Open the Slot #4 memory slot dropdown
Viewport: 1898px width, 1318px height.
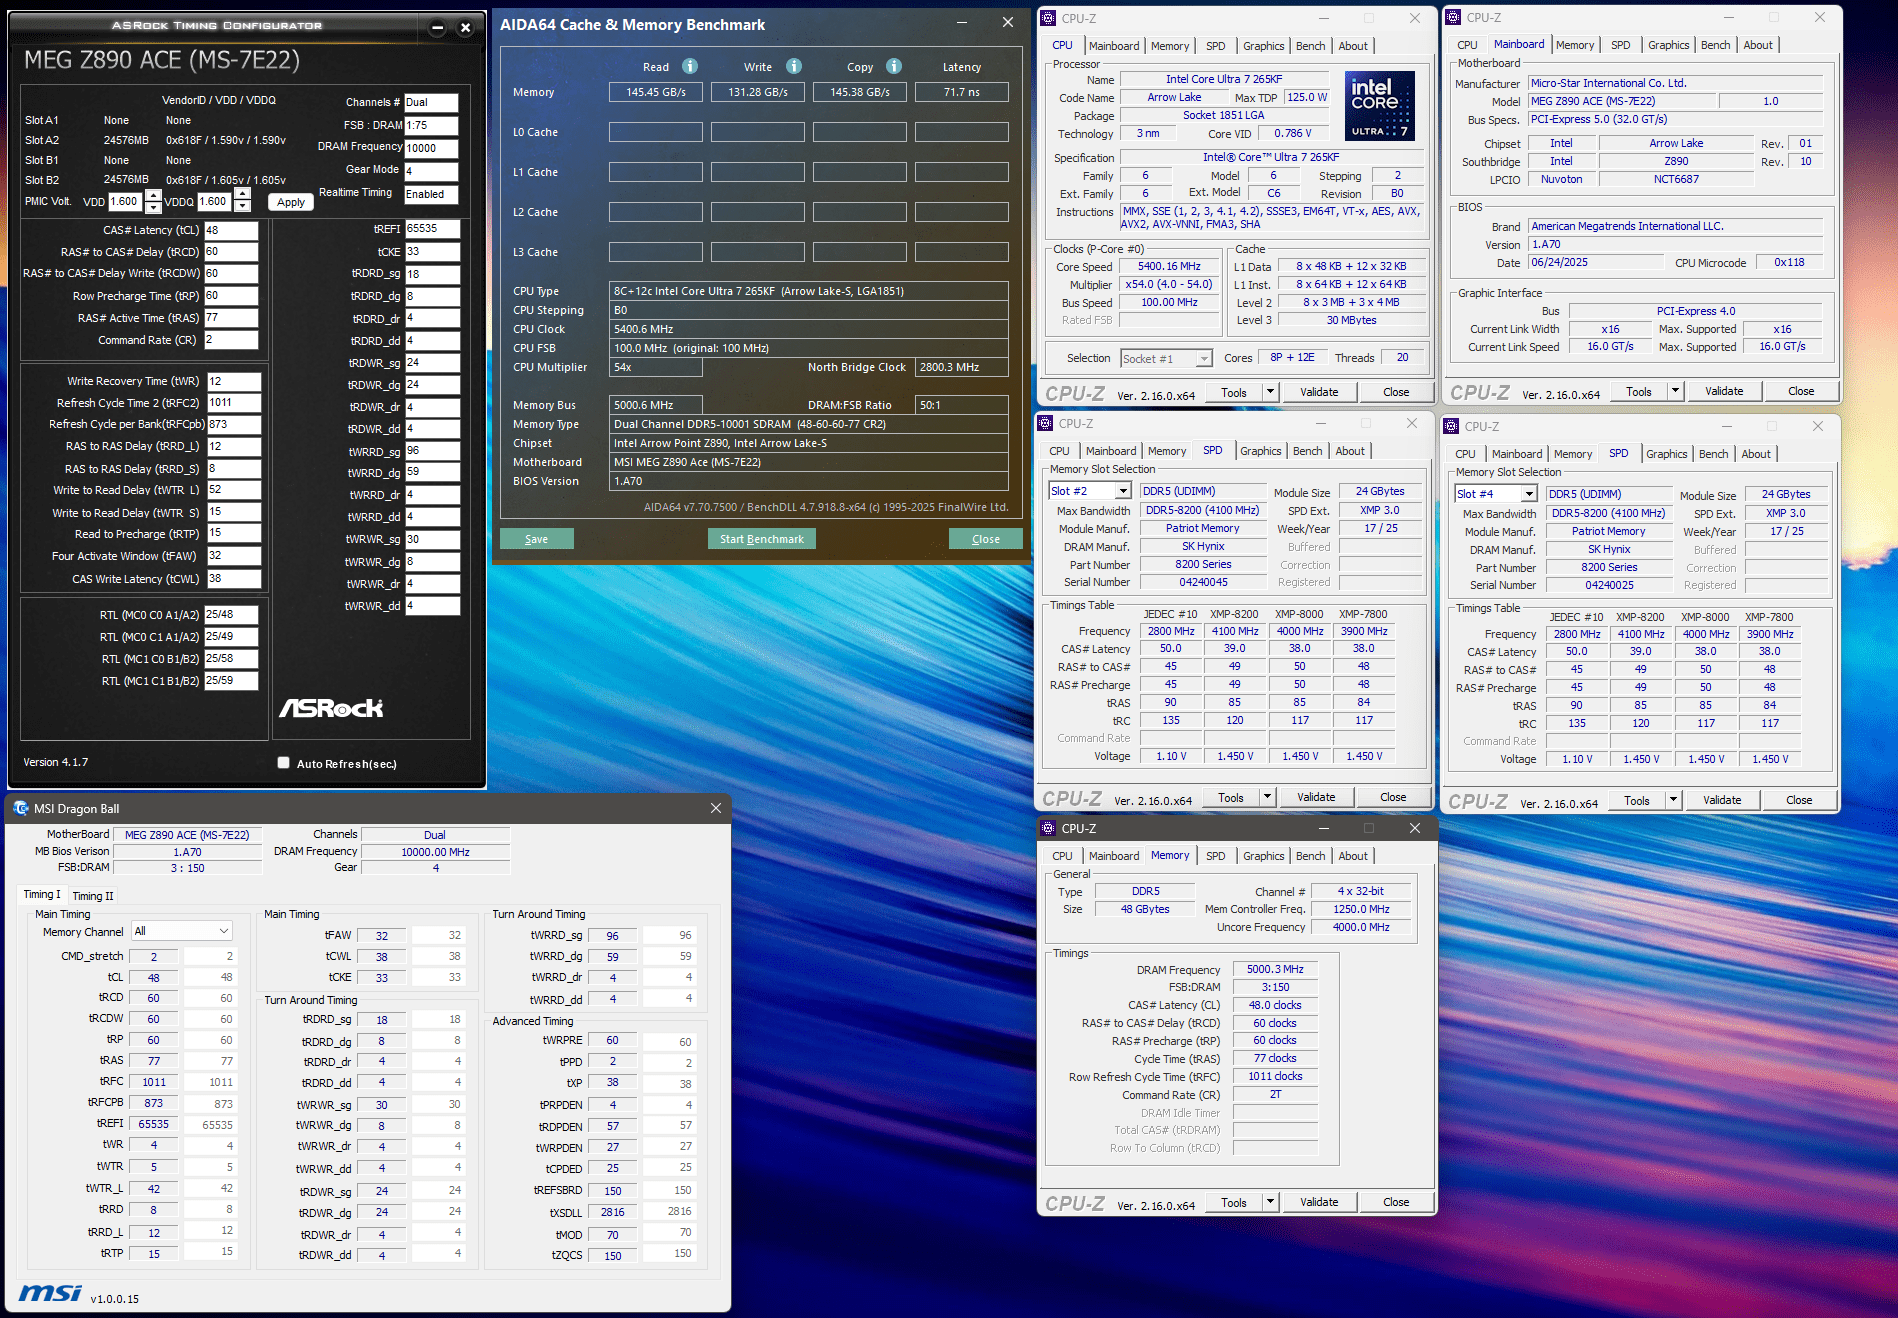point(1529,494)
